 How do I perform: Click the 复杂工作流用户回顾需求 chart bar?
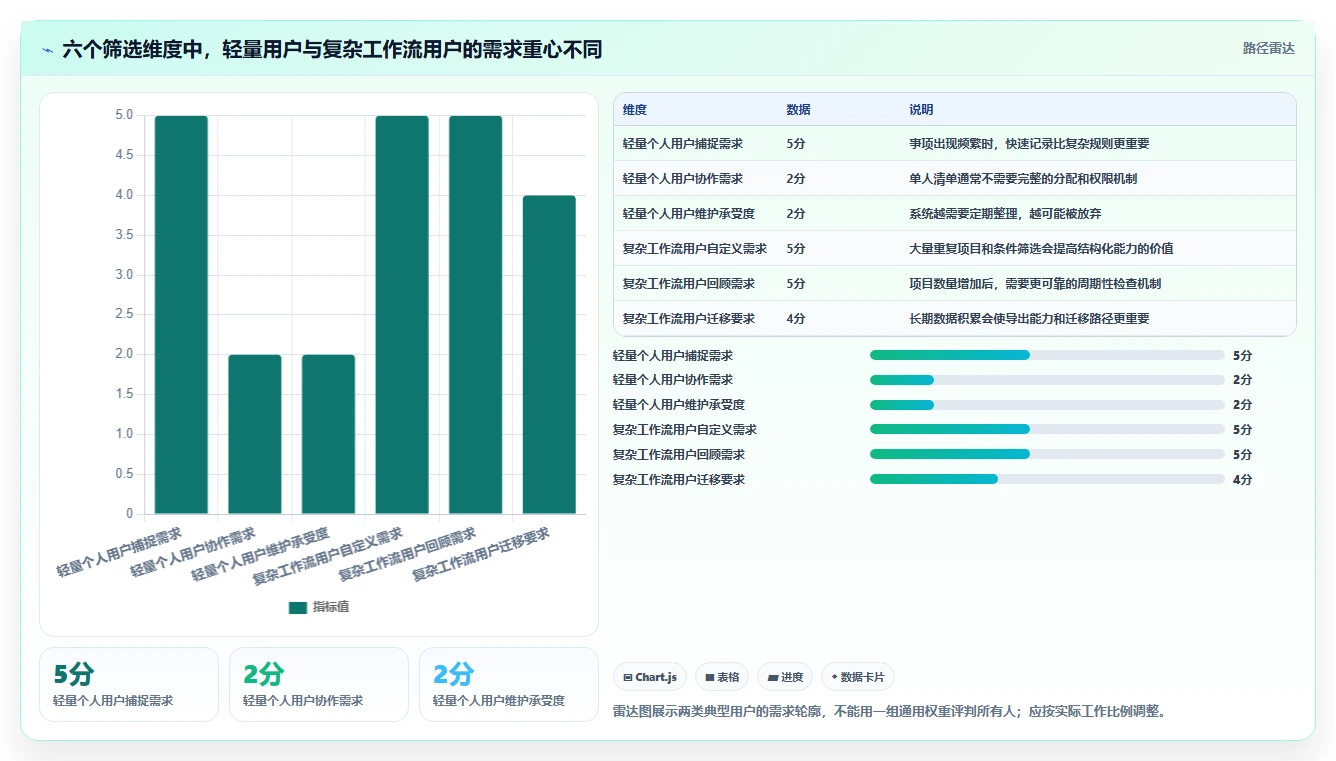click(475, 315)
